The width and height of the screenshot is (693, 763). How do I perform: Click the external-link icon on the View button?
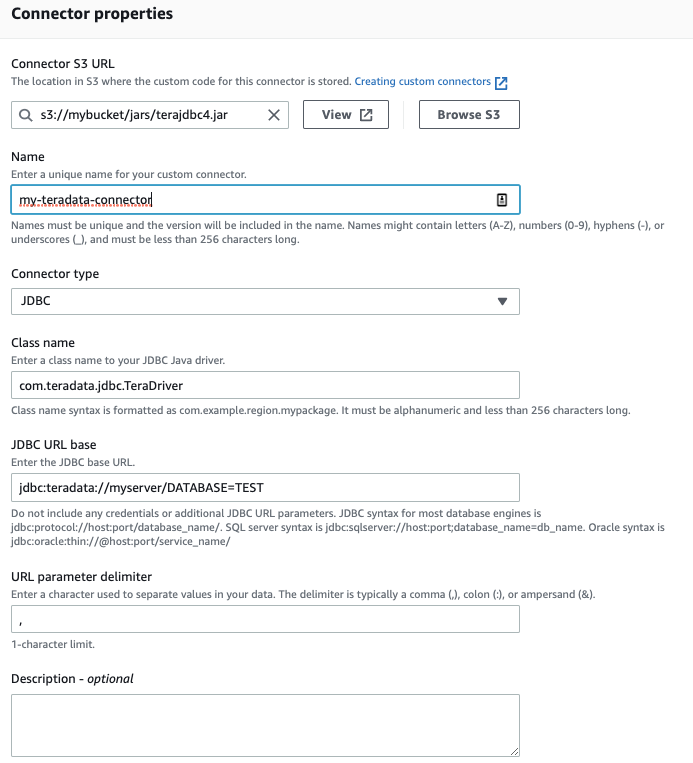(367, 115)
